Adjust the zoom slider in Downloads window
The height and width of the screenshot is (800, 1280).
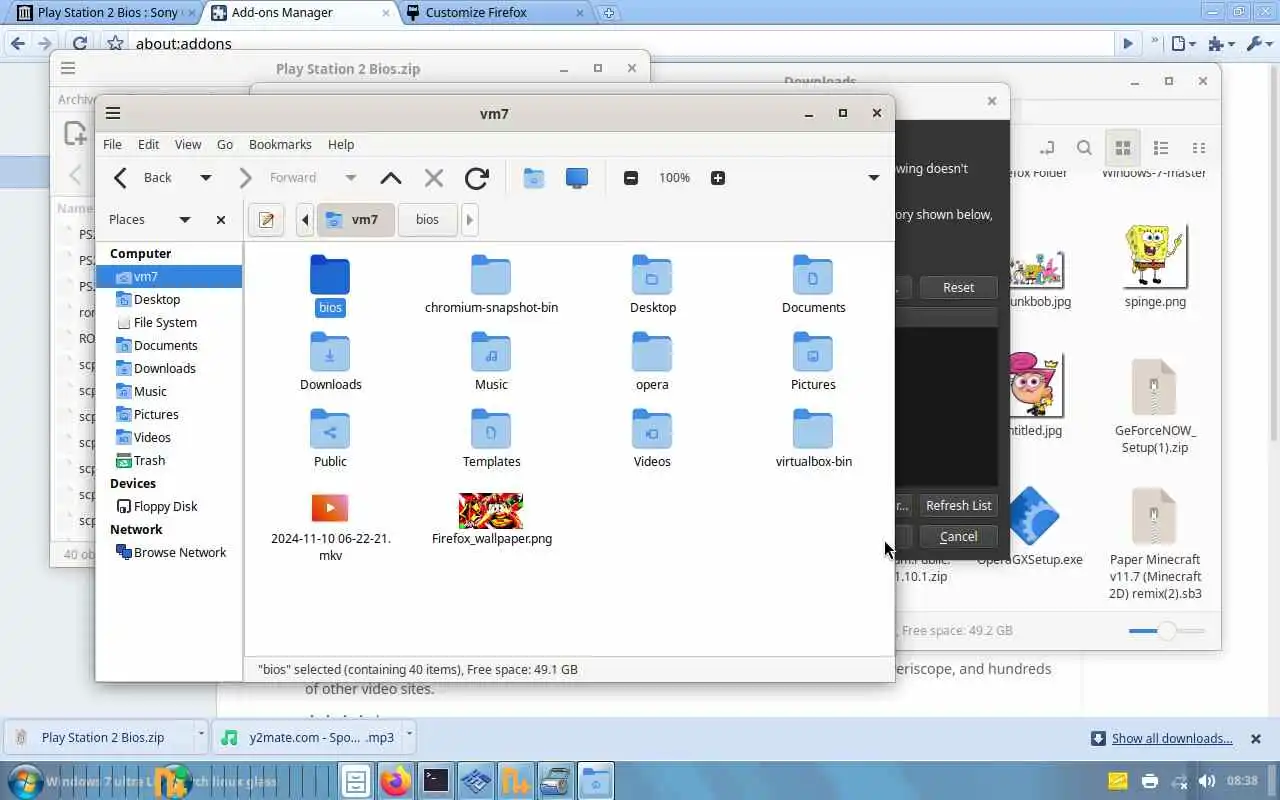[1167, 631]
